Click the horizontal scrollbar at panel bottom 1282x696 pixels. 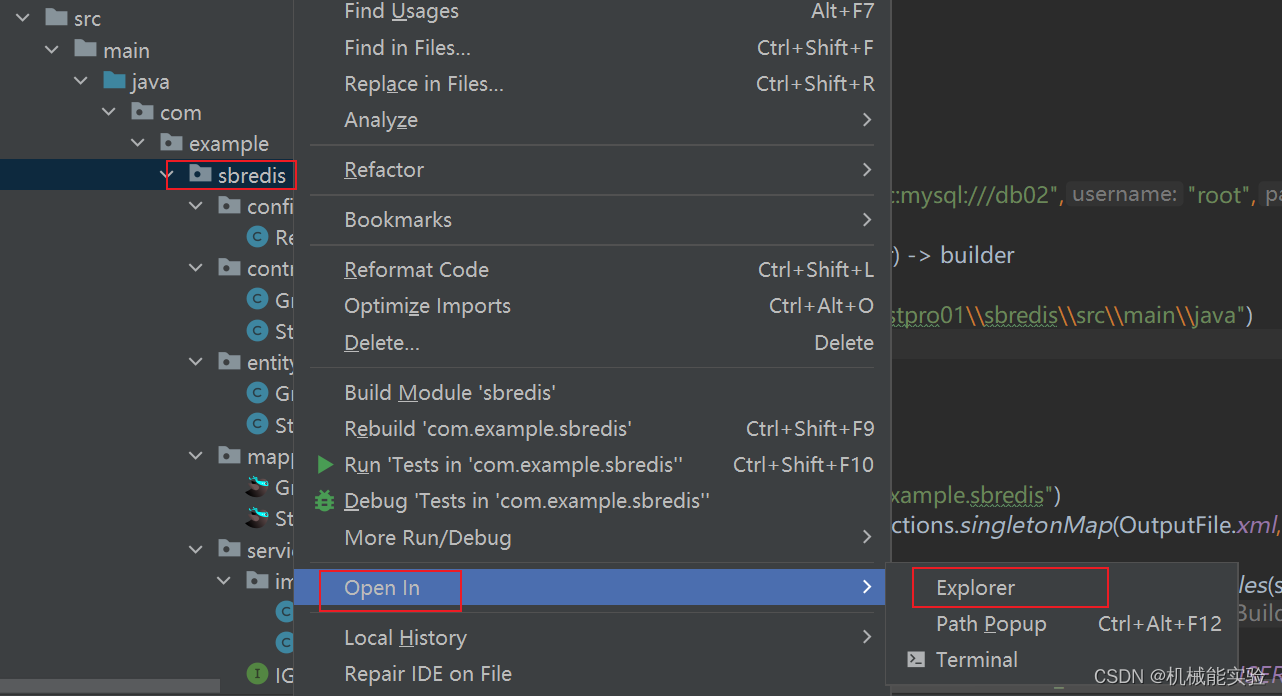point(110,686)
